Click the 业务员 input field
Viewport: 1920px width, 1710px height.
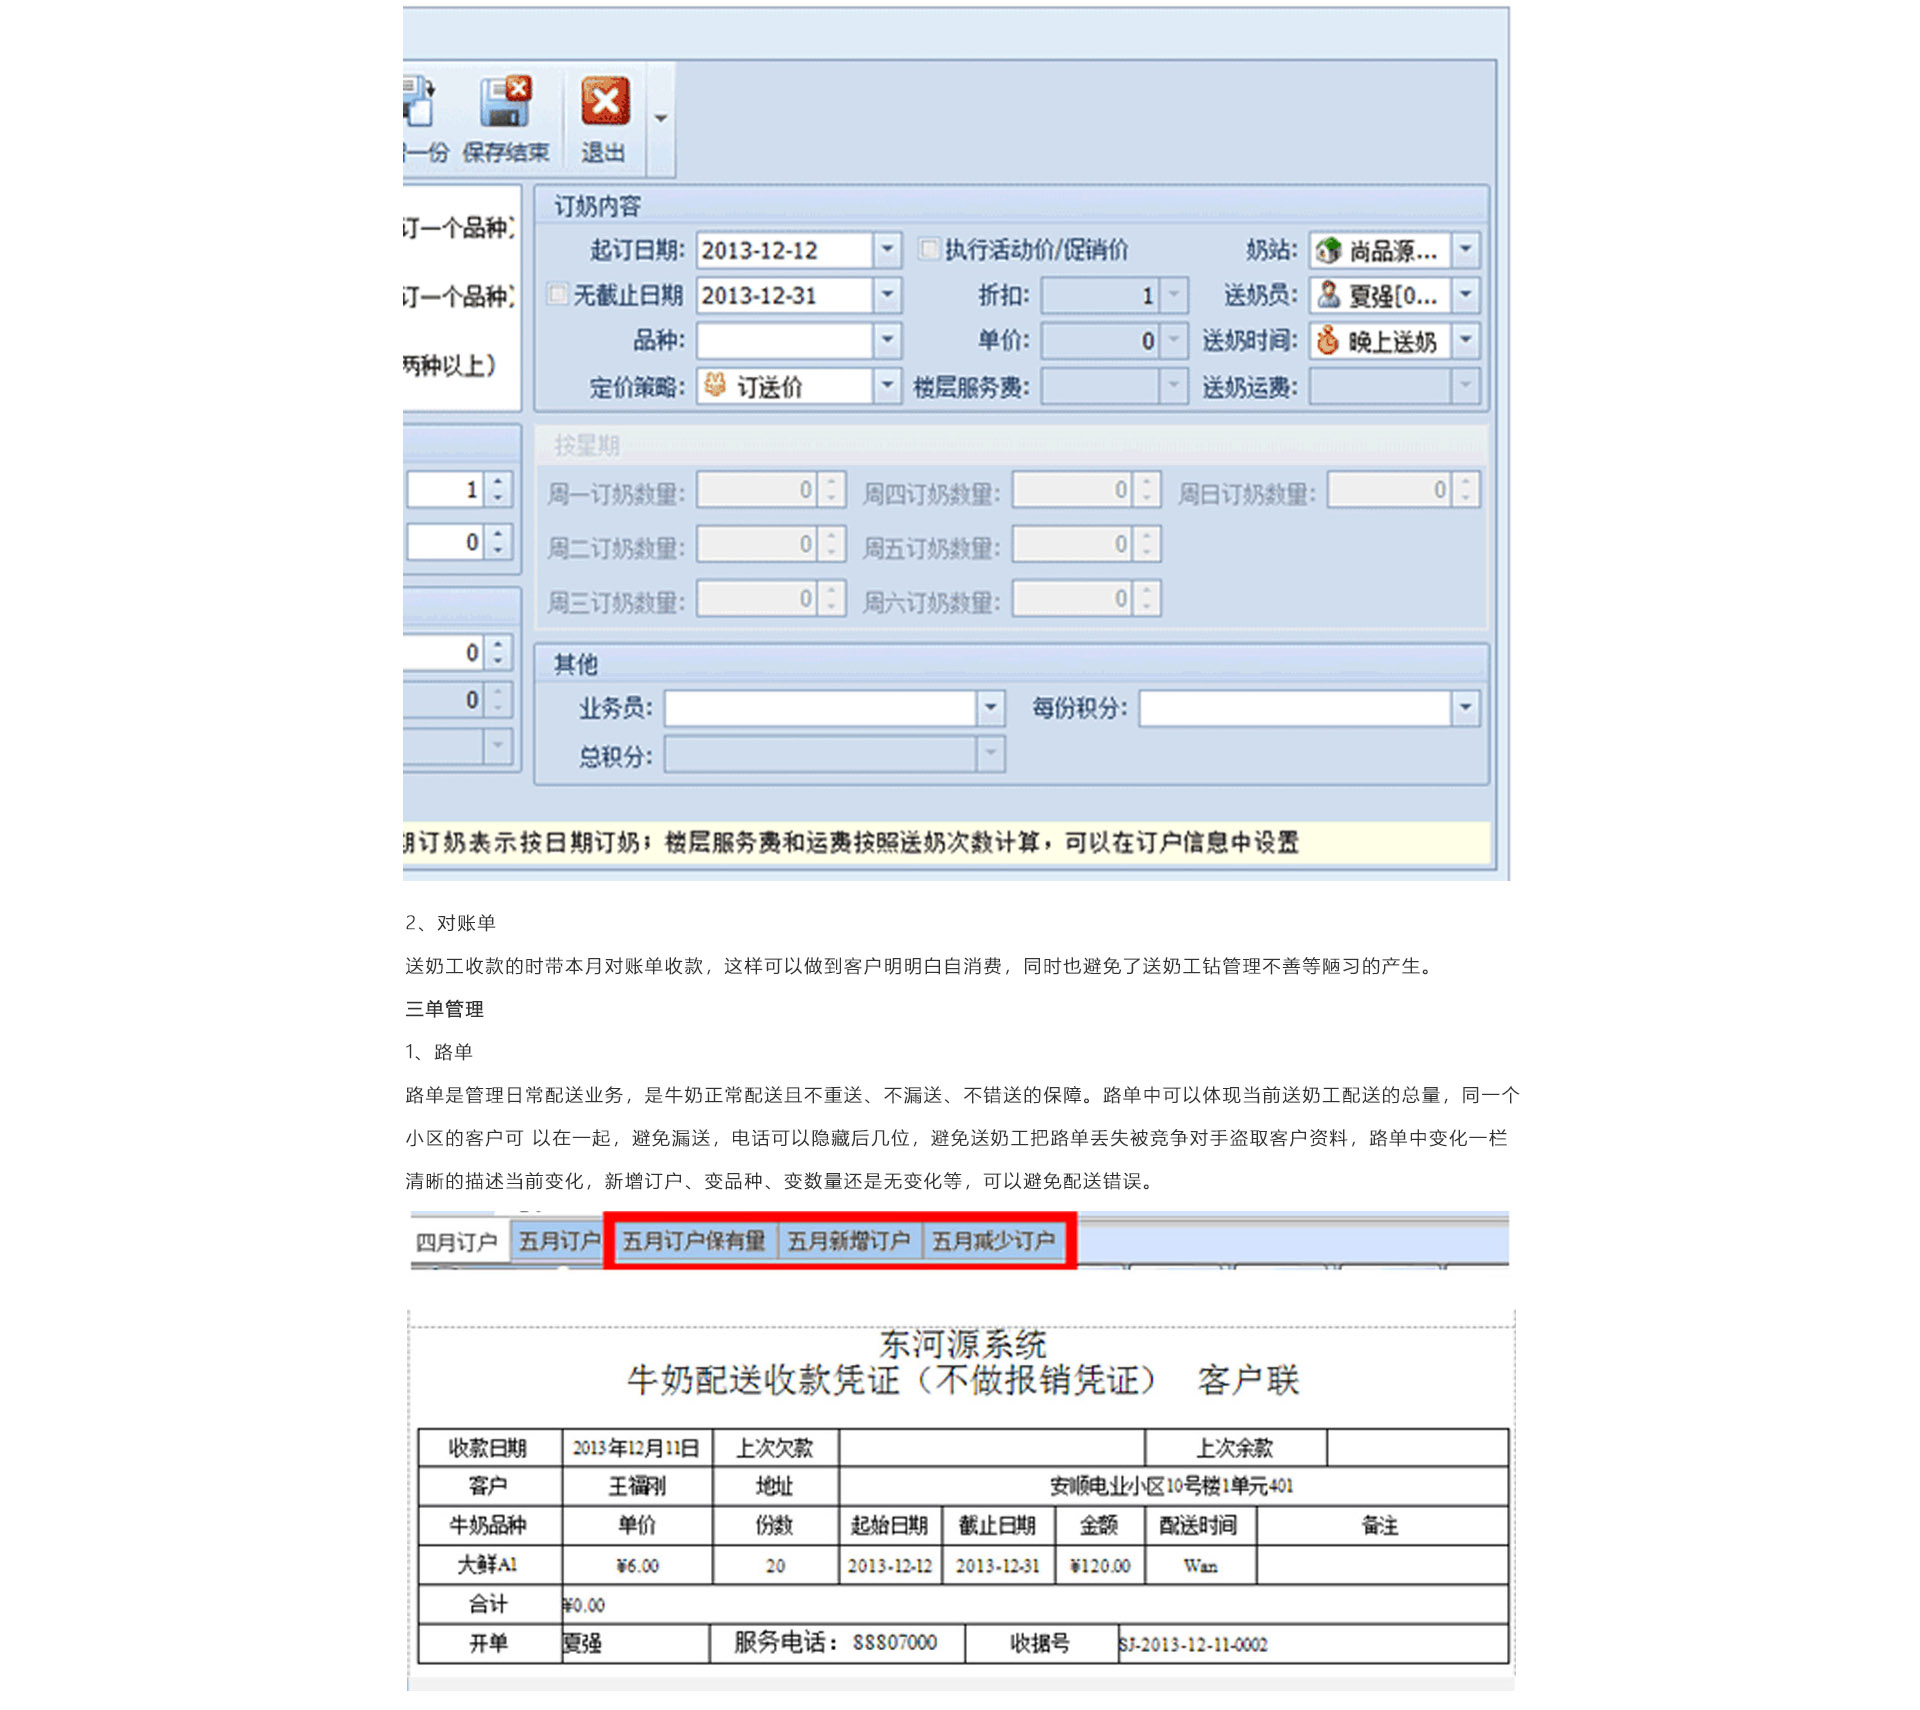coord(820,708)
